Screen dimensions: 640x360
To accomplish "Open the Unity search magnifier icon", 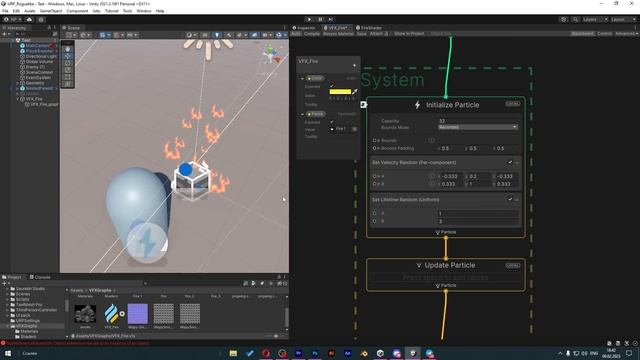I will click(575, 19).
